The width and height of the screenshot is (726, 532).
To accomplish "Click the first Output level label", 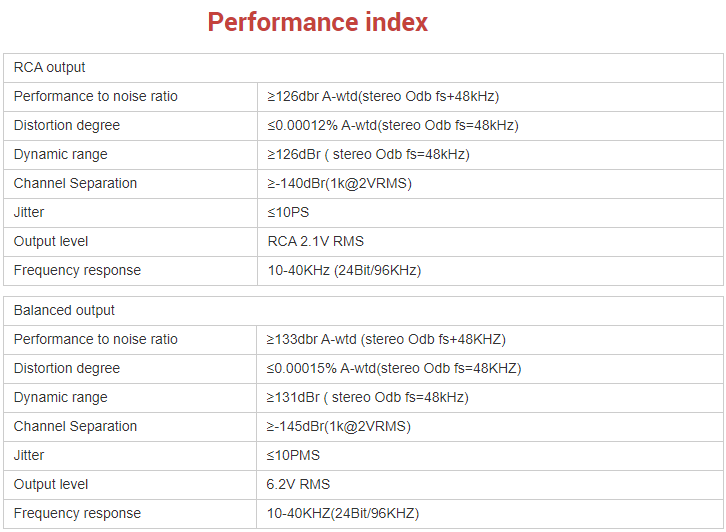I will click(x=51, y=242).
